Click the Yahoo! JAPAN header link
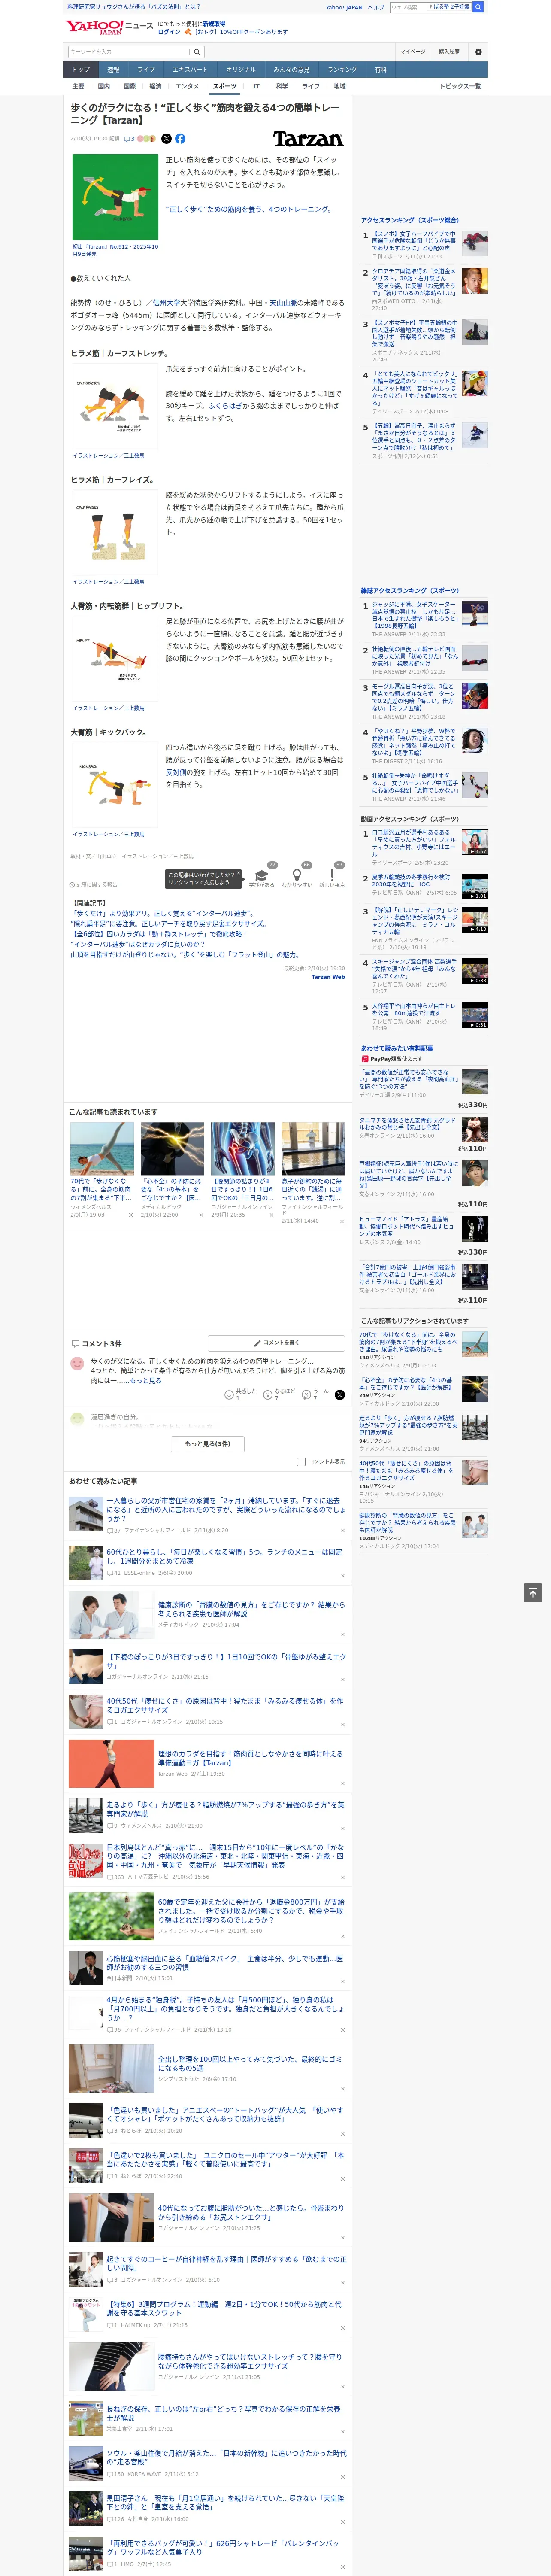 (x=344, y=7)
